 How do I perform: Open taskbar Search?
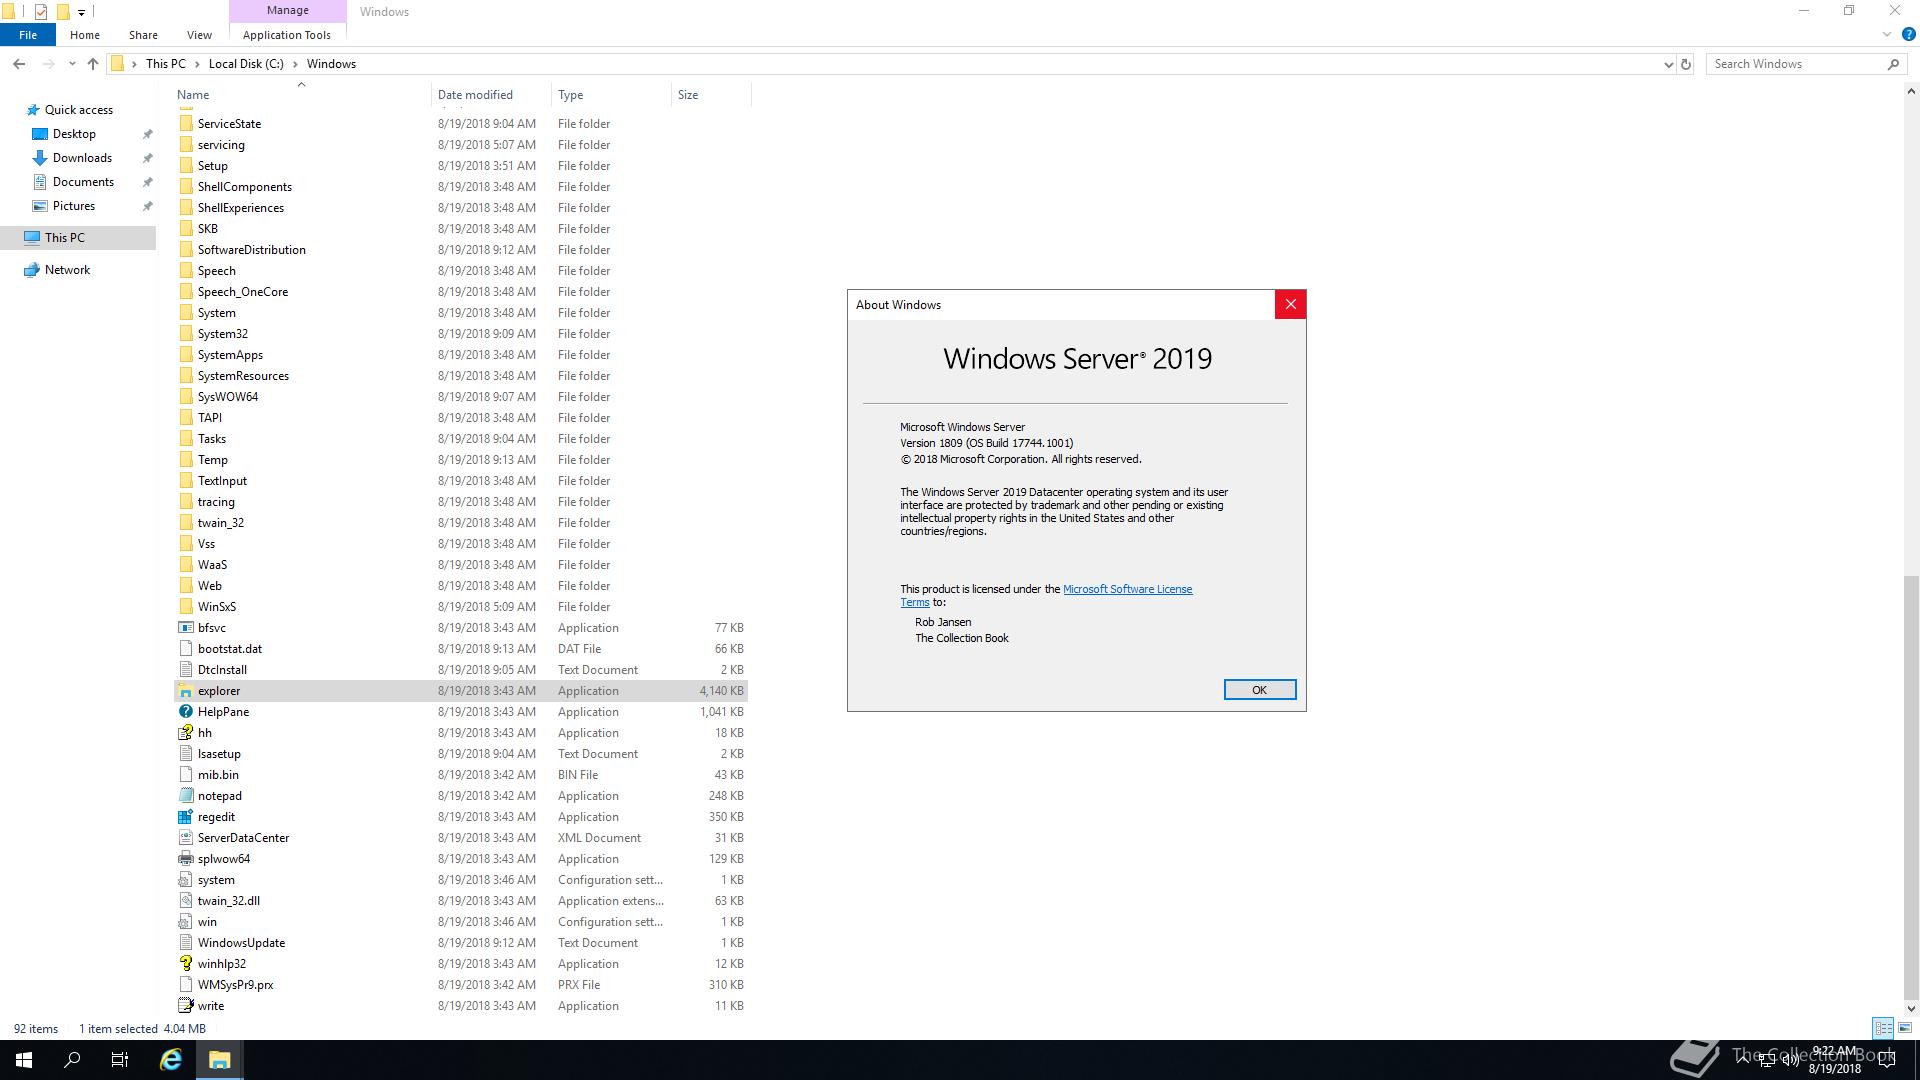click(72, 1060)
